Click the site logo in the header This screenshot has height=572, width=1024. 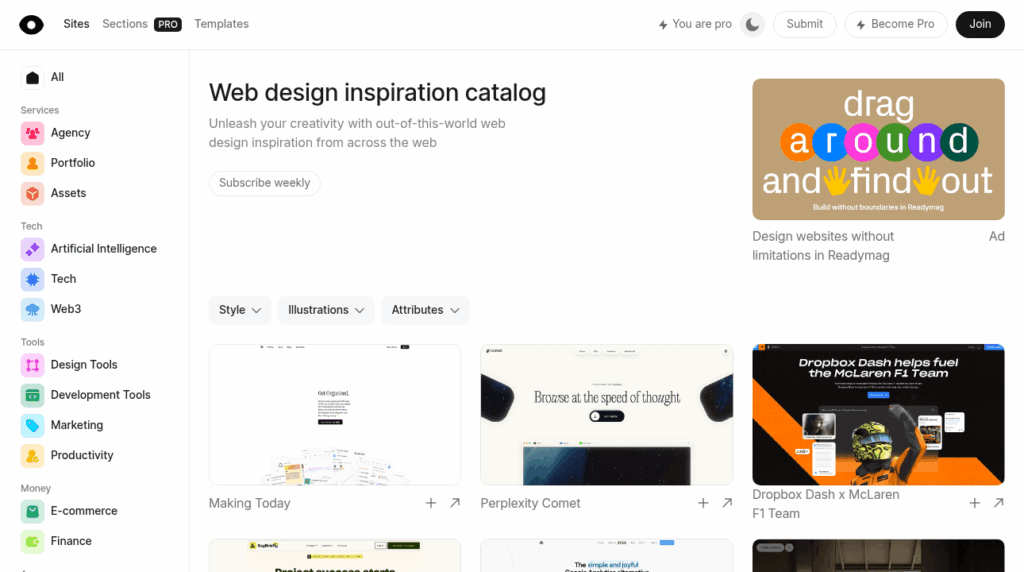click(x=31, y=25)
